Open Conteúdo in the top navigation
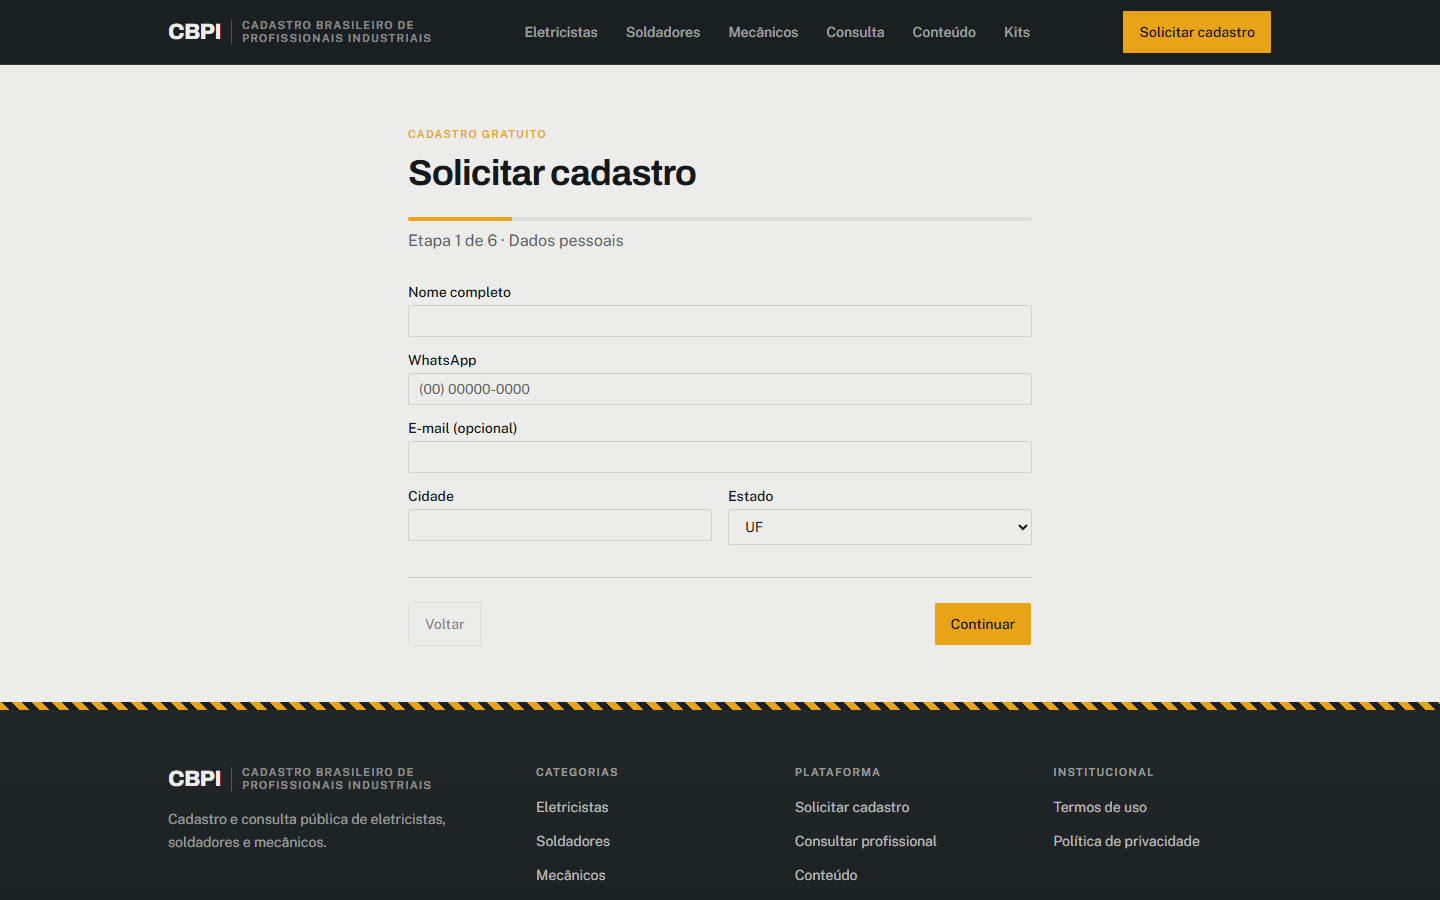 click(x=944, y=32)
